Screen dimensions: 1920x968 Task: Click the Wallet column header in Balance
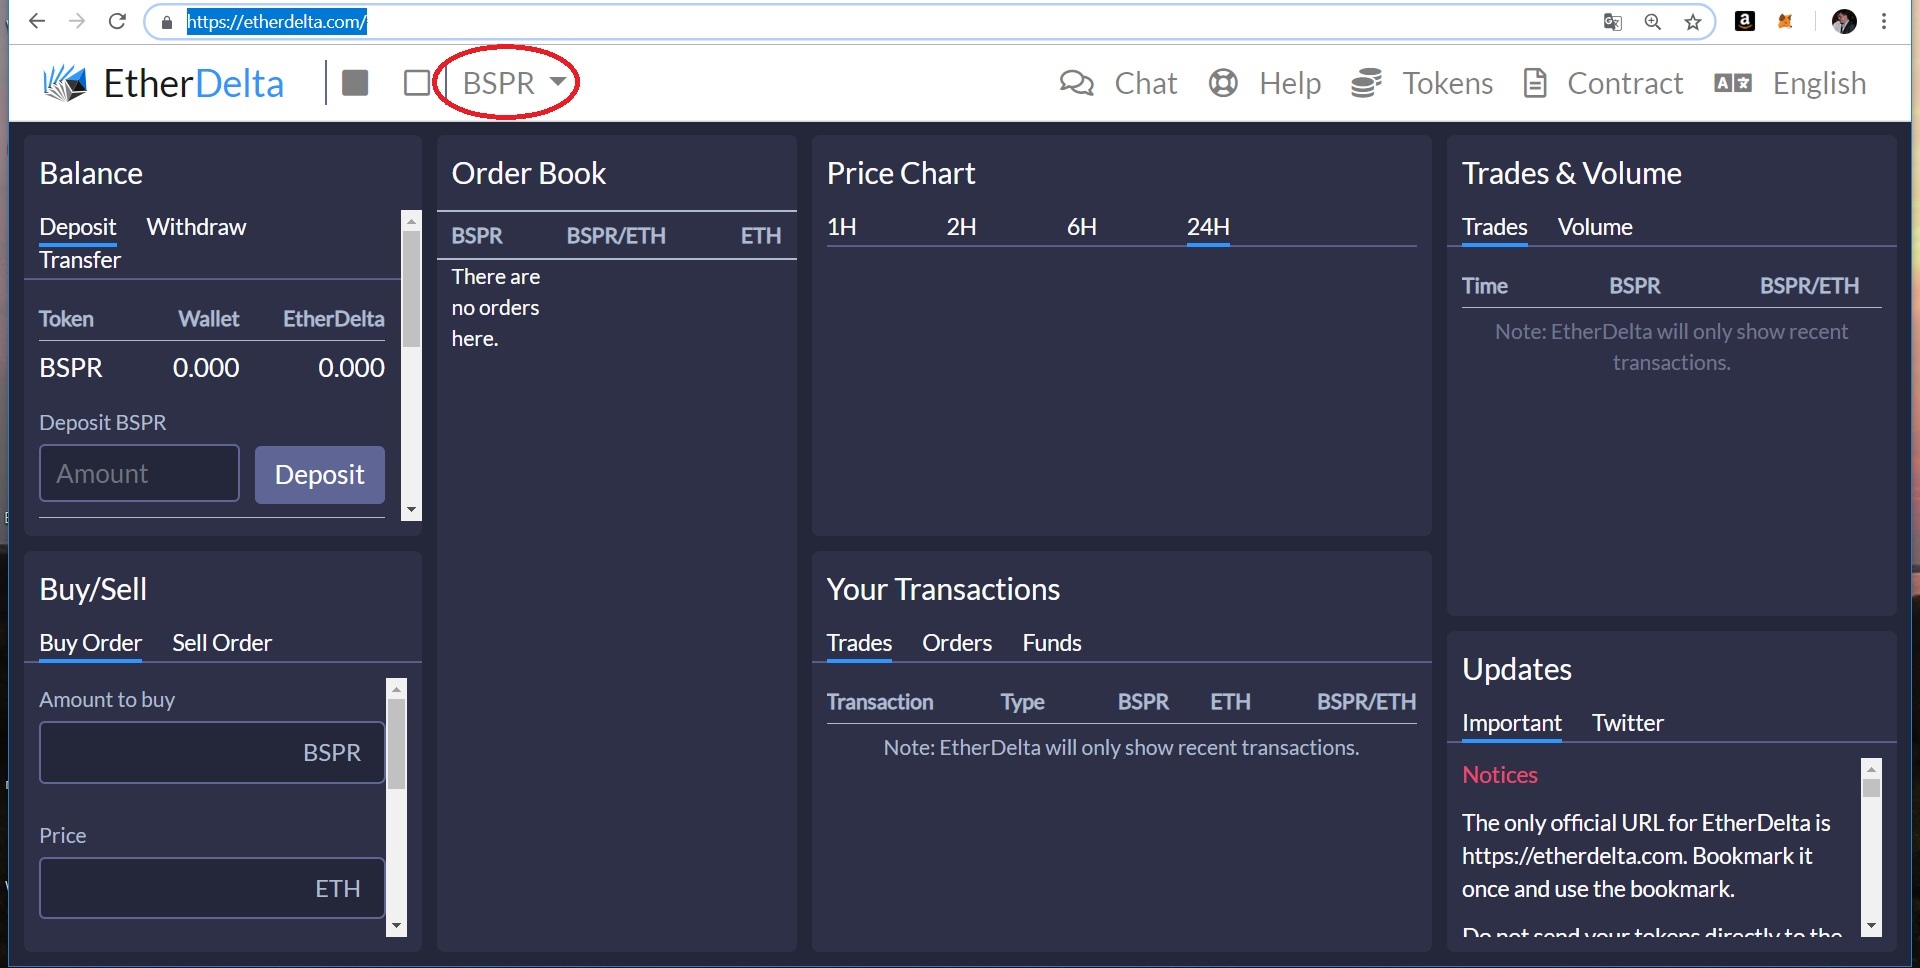pyautogui.click(x=209, y=319)
